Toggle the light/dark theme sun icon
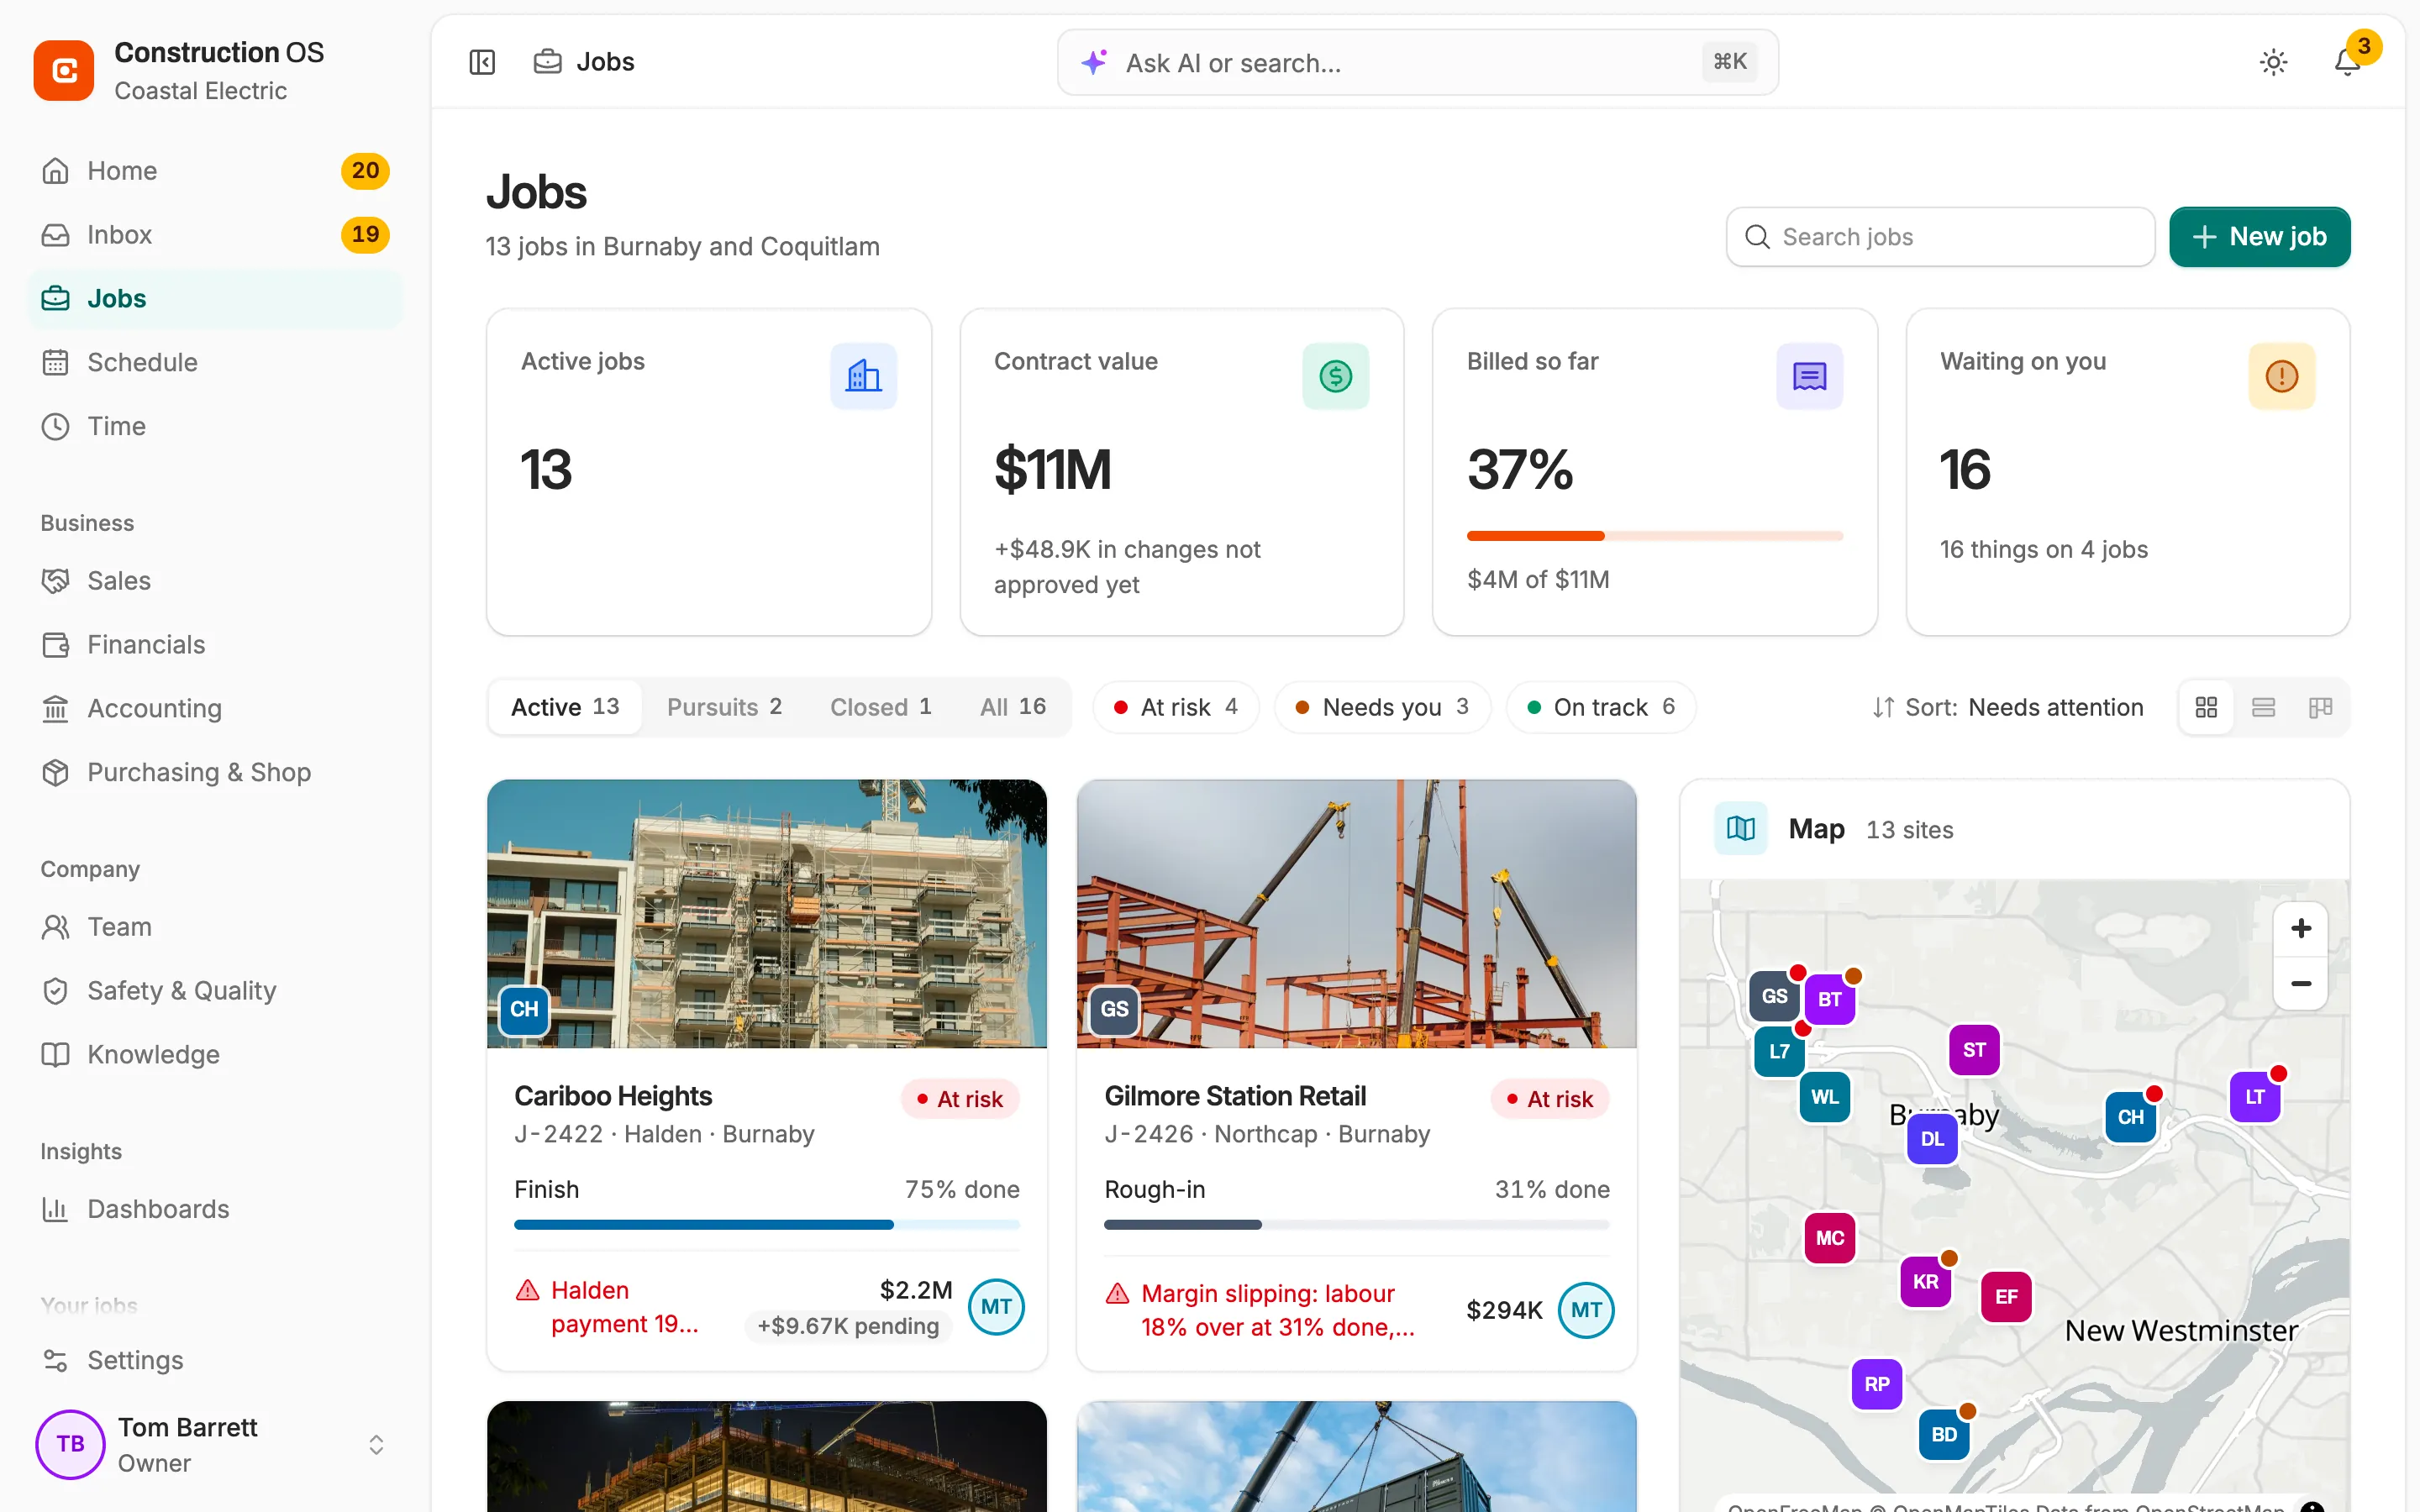Screen dimensions: 2420x1512 click(x=2273, y=62)
